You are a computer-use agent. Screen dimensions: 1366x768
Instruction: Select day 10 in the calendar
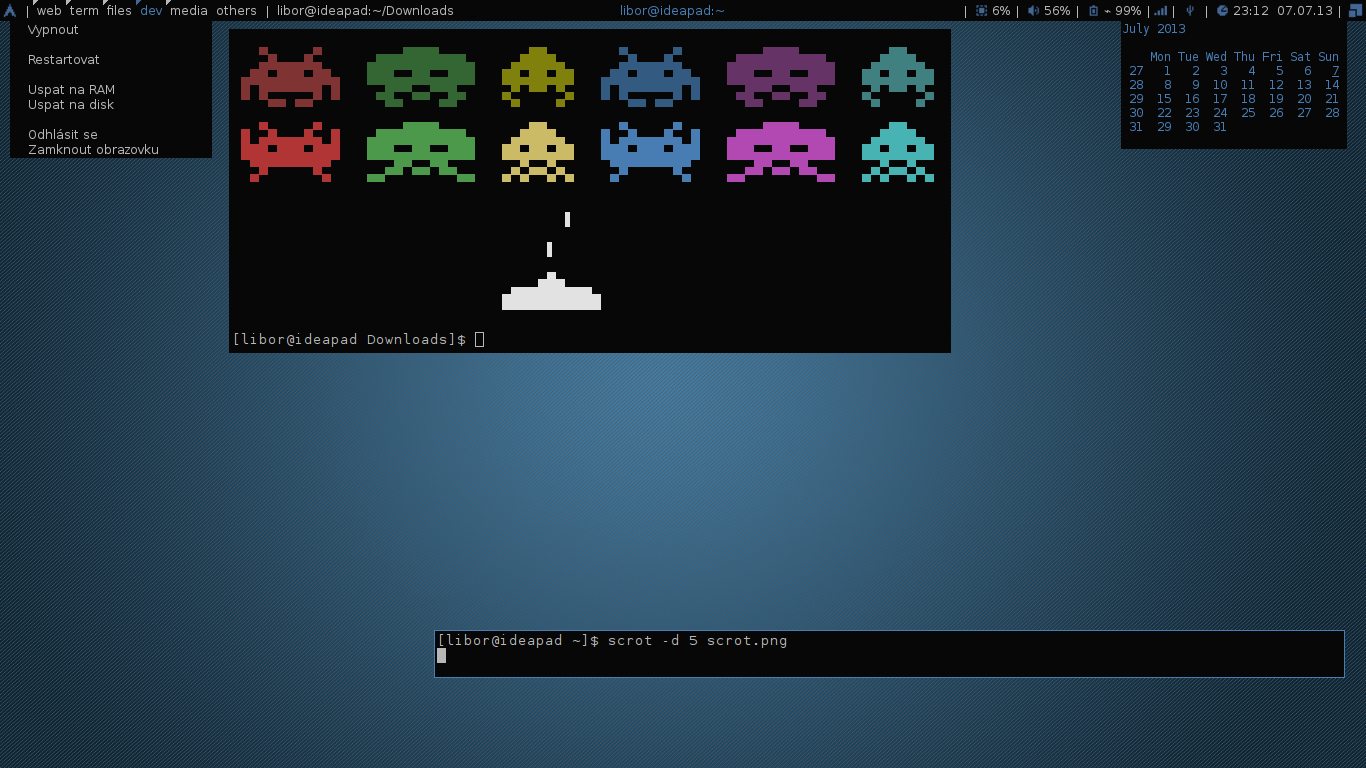click(x=1220, y=85)
